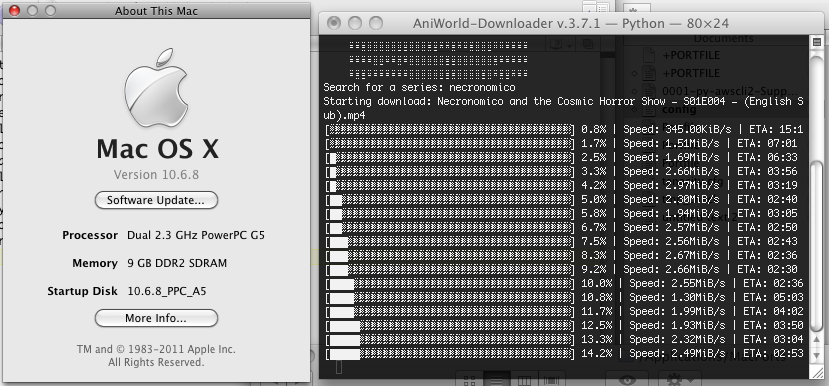Click the Version 10.6.8 text
Screen dimensions: 829x386
click(156, 174)
